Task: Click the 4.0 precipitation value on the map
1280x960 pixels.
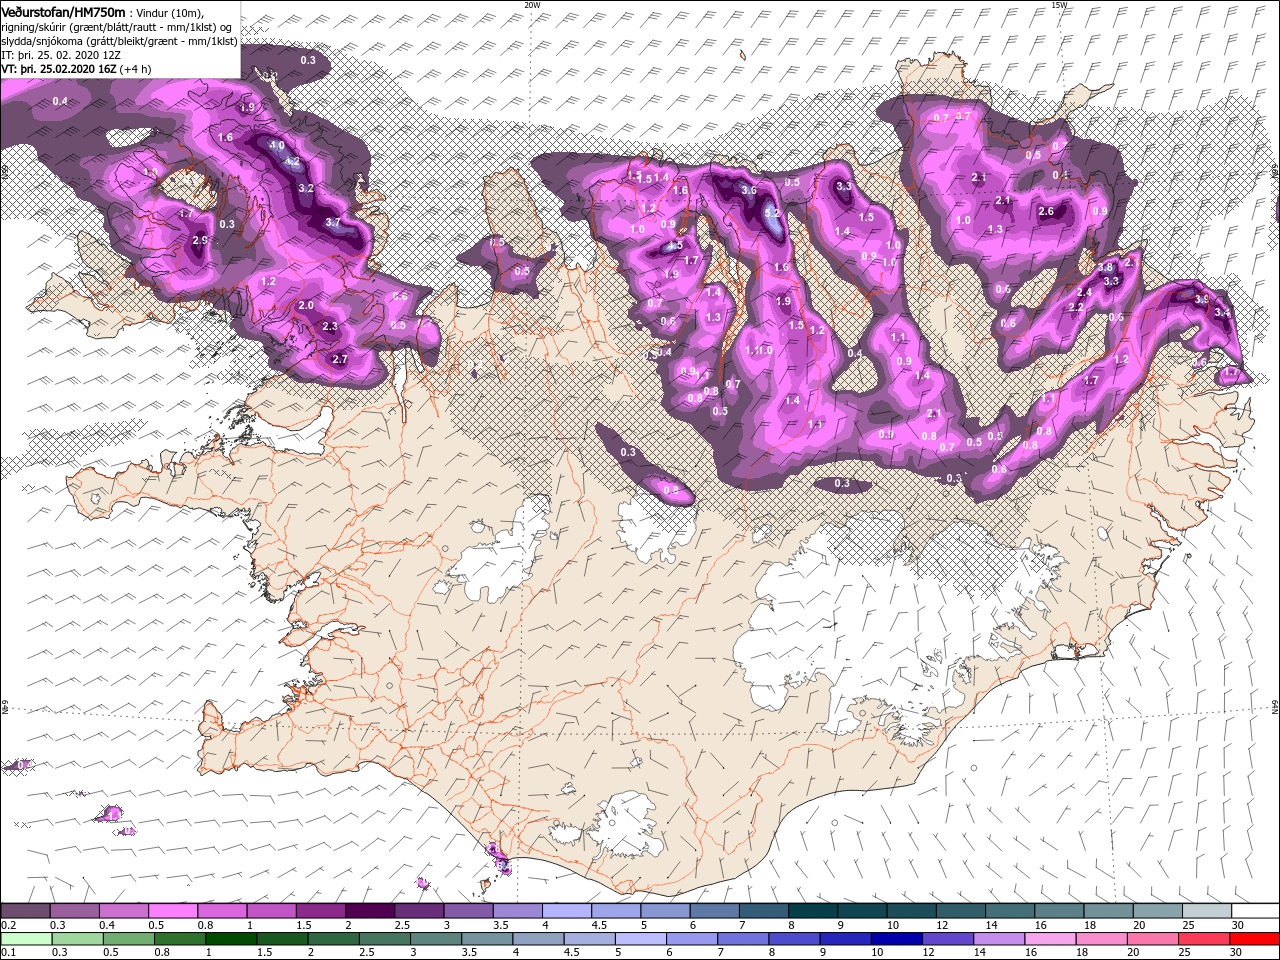Action: pyautogui.click(x=277, y=146)
